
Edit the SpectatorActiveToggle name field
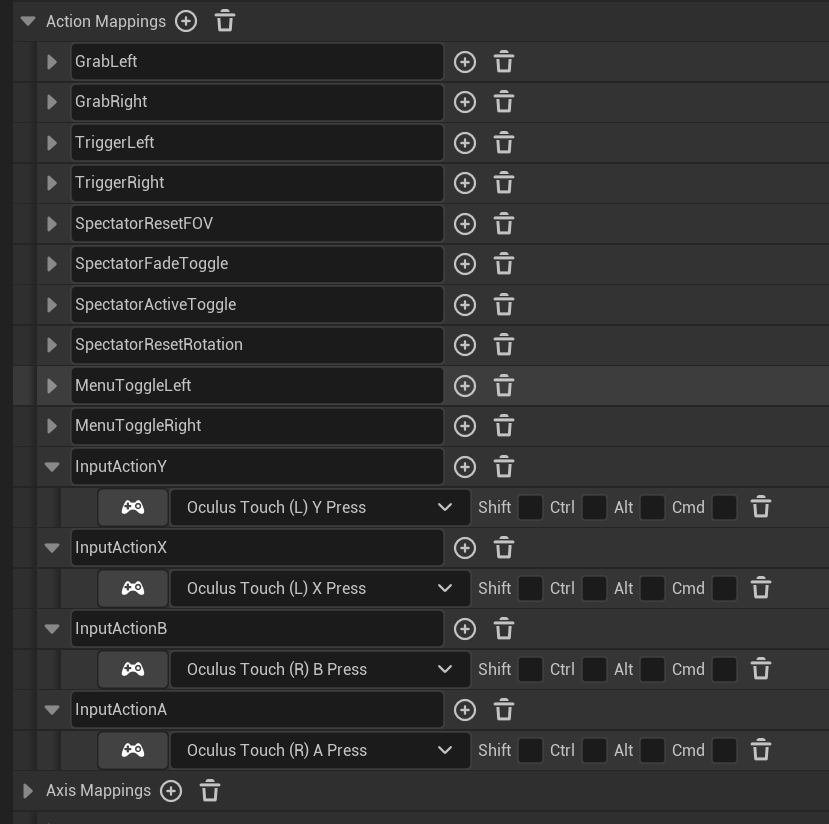pos(257,305)
